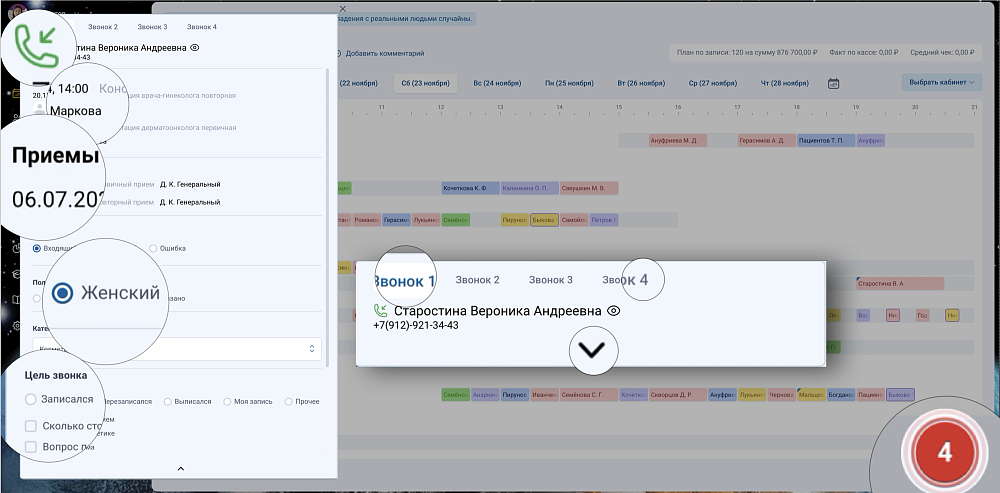
Task: Close the call panel with the X icon
Action: pos(343,8)
